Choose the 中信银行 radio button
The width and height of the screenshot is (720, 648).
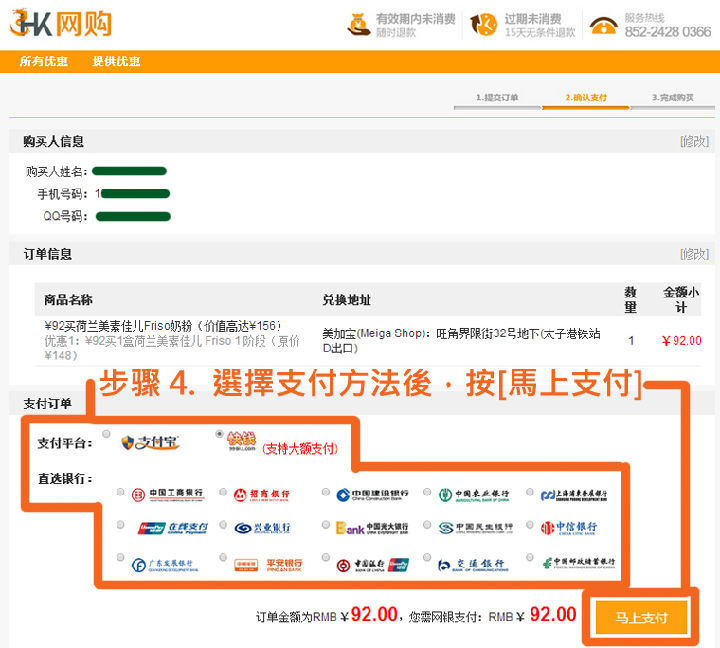tap(529, 526)
